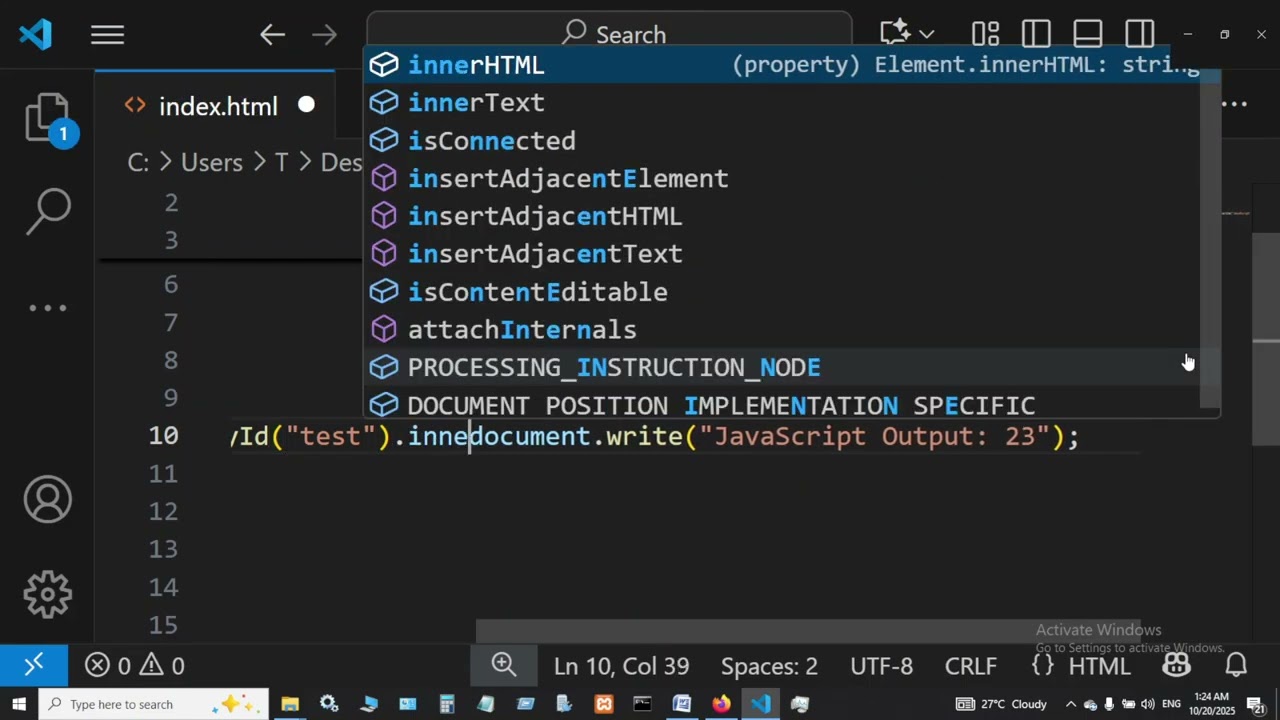1280x720 pixels.
Task: Open Customize Layout icon
Action: click(986, 35)
